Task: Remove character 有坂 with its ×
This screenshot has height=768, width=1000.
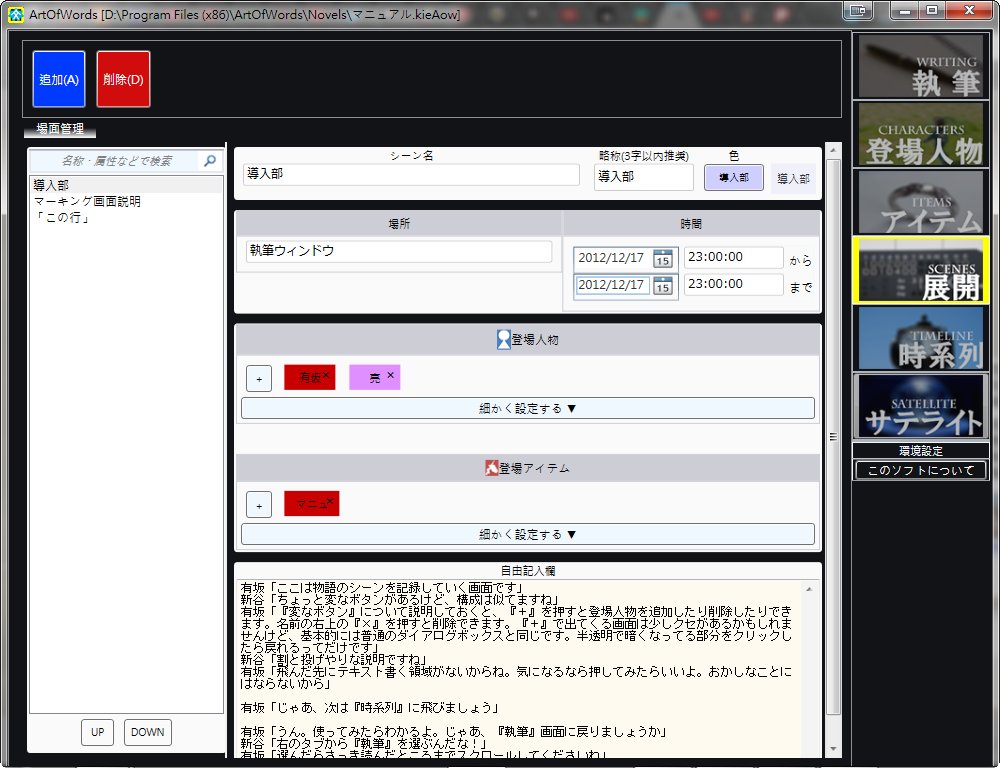Action: 326,375
